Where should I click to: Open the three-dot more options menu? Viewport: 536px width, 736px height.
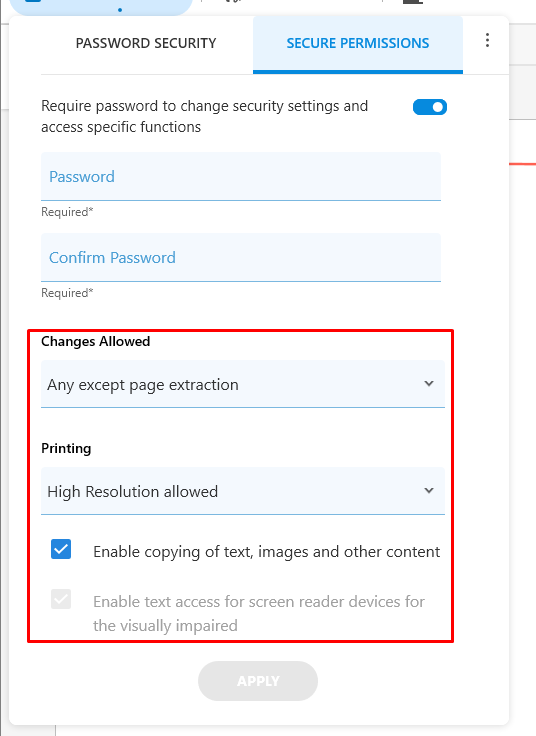pos(487,40)
